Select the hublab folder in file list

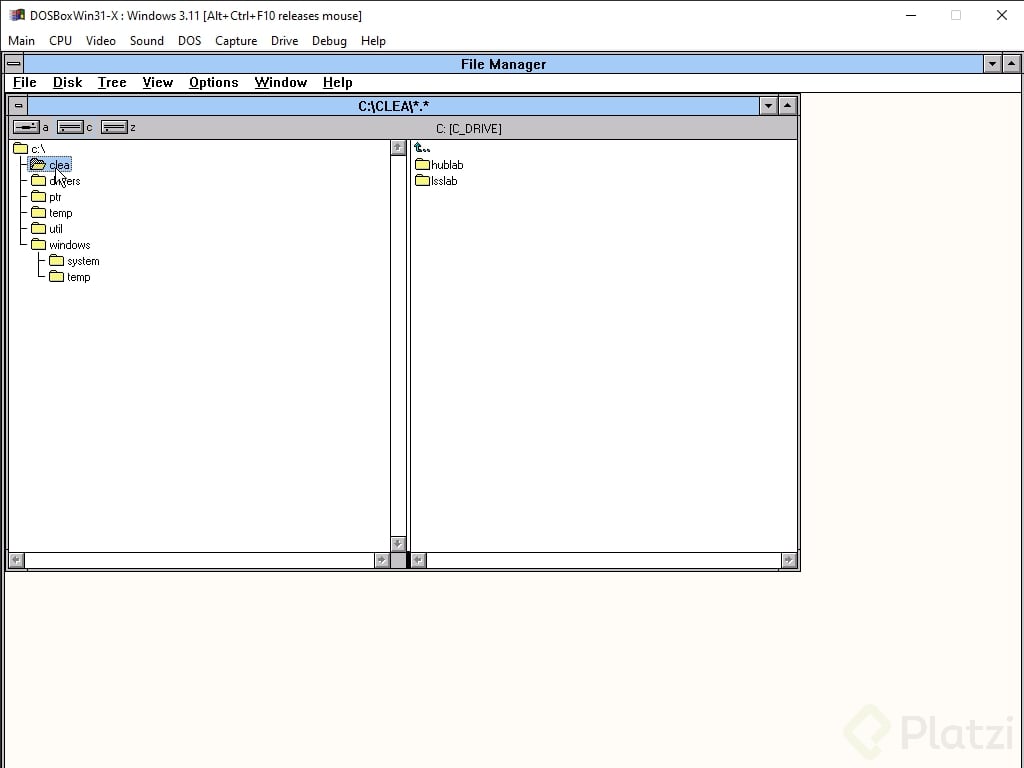[x=439, y=165]
